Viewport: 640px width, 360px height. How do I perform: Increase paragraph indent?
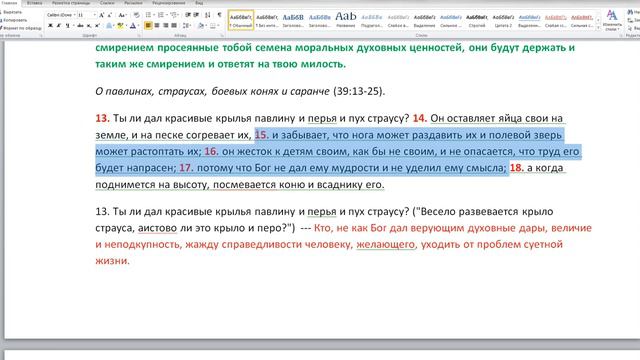(x=196, y=15)
